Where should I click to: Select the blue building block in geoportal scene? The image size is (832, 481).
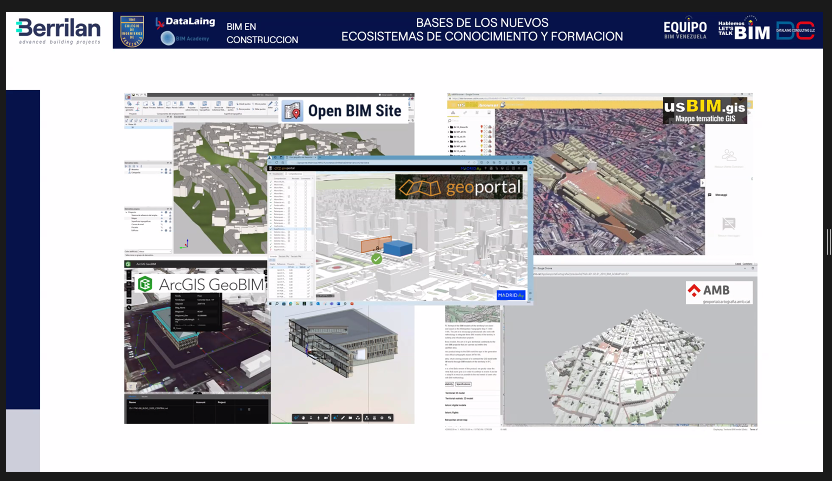click(x=398, y=248)
